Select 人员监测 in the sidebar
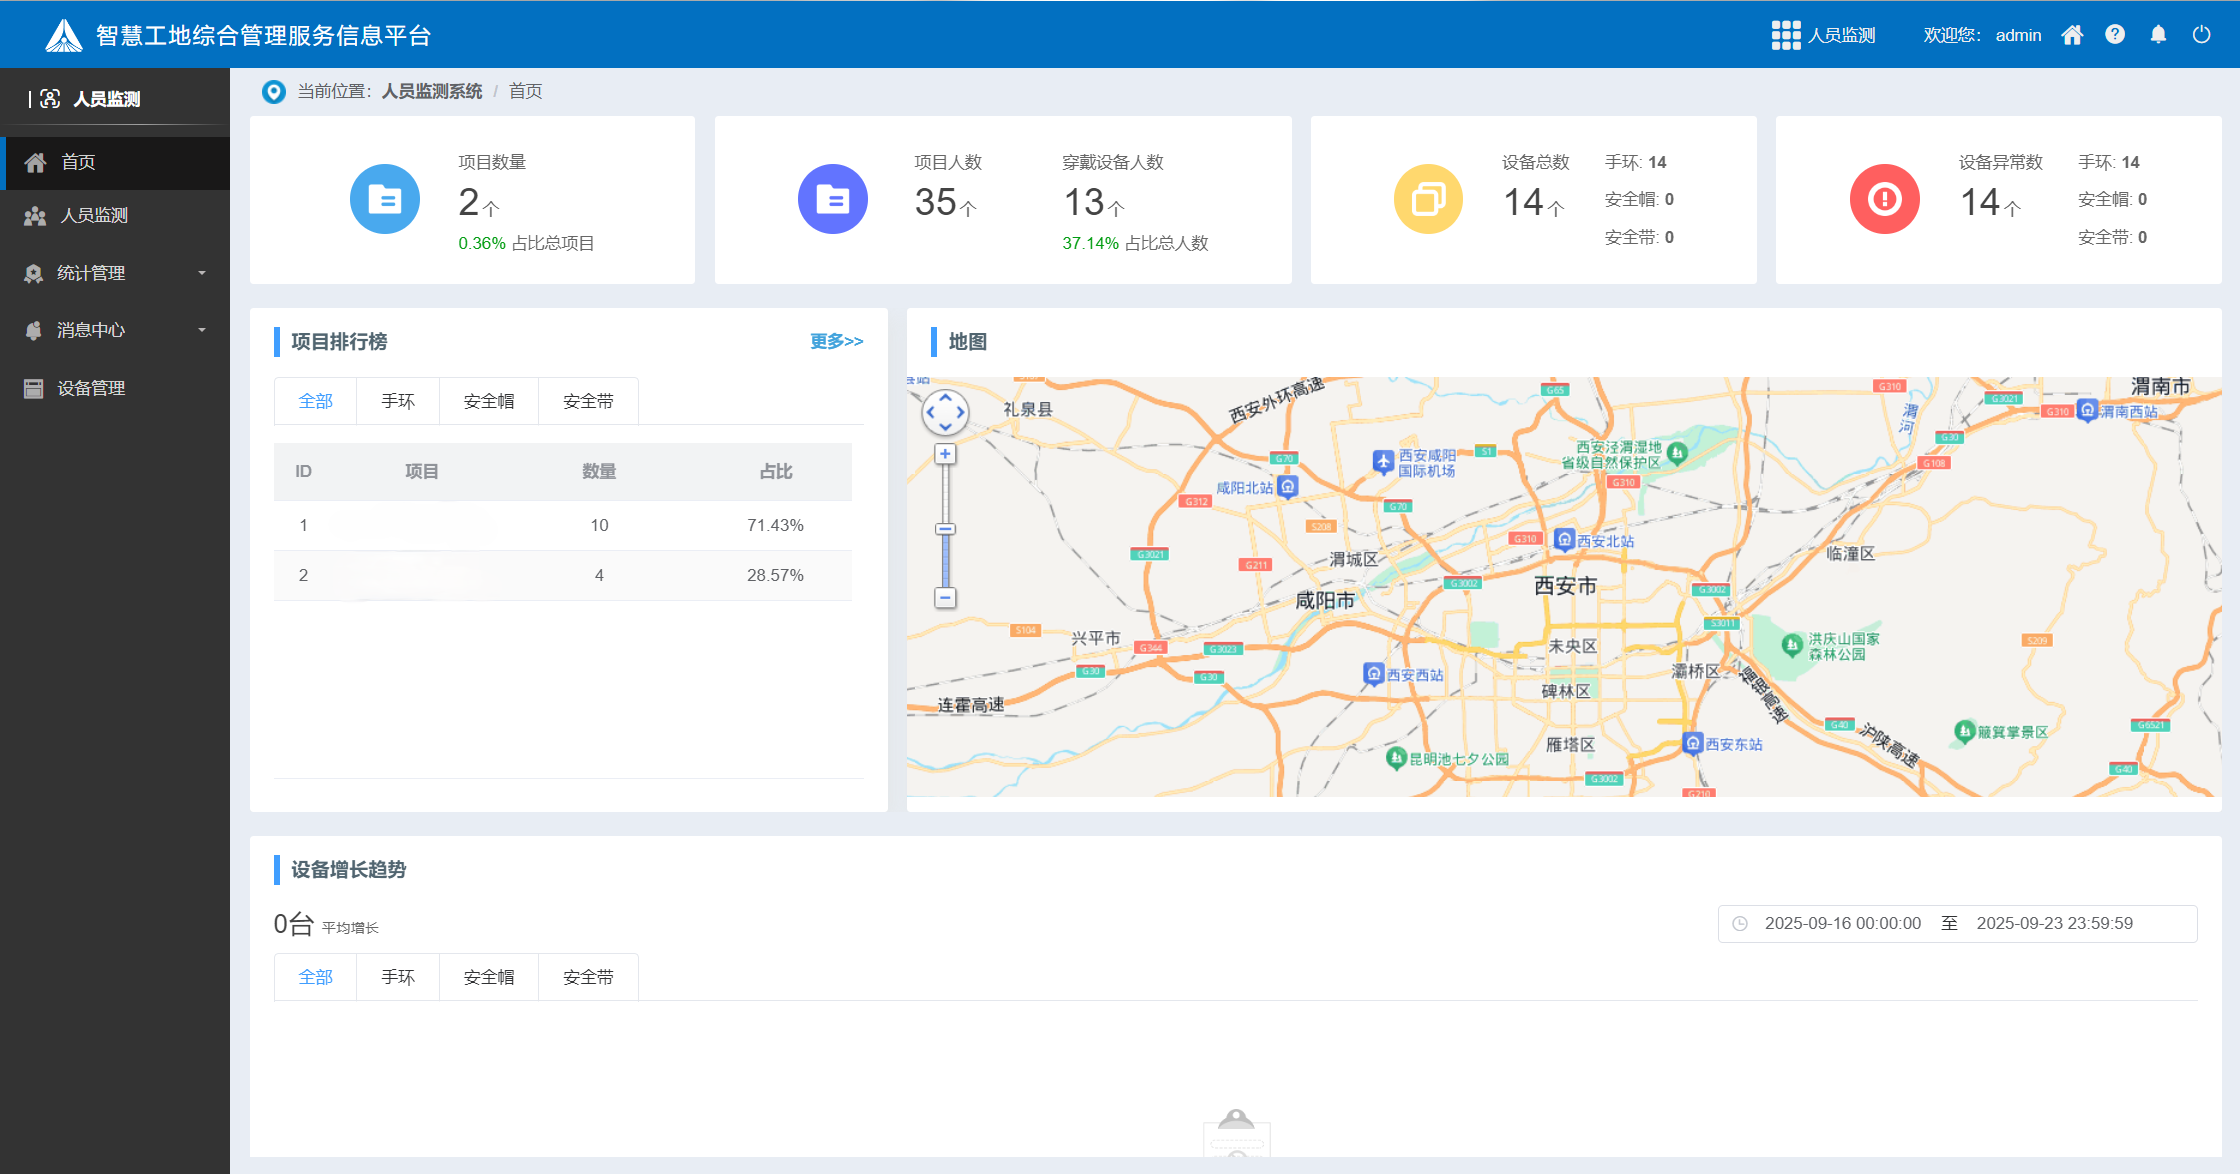2240x1174 pixels. 94,215
